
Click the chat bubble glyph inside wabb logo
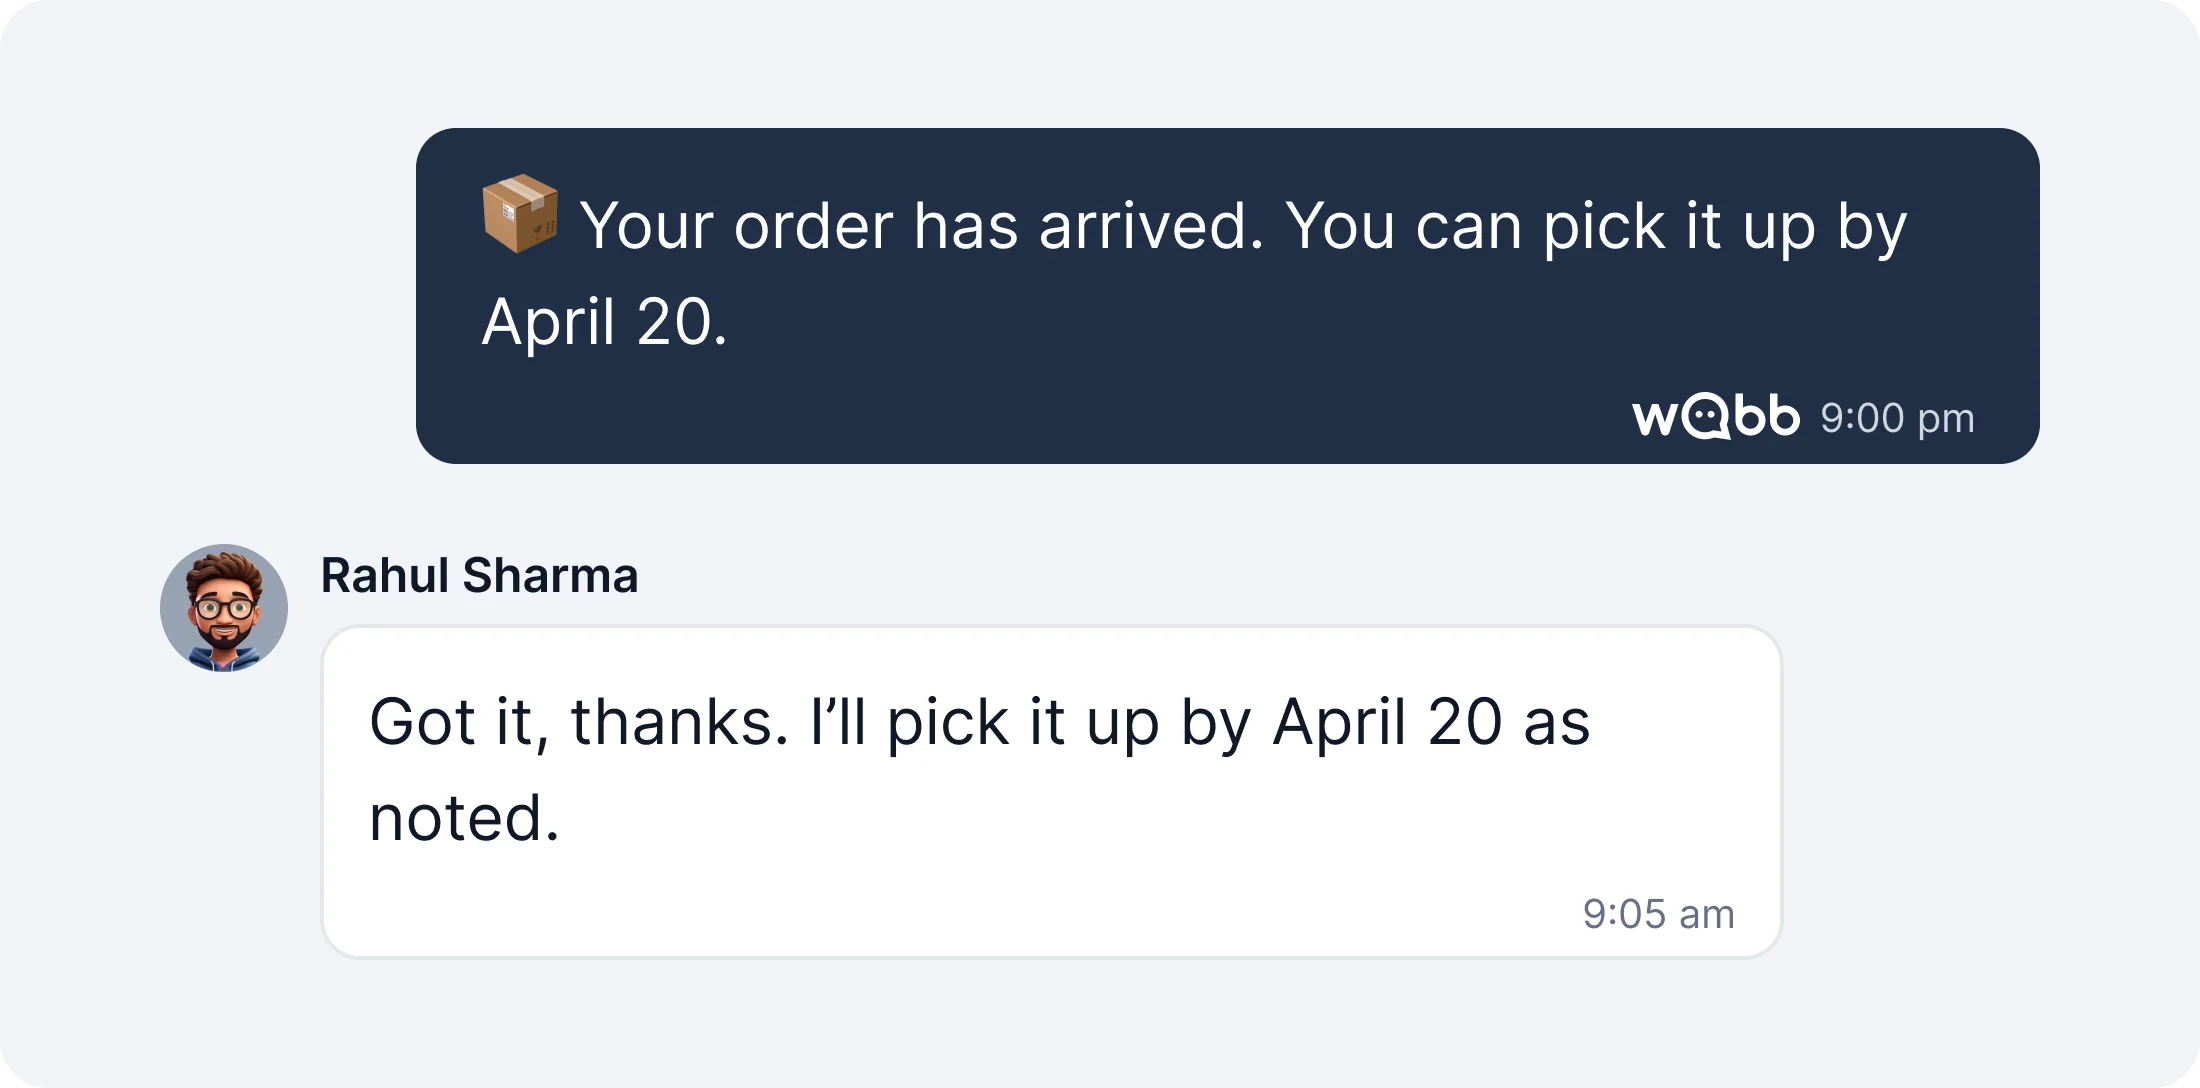1705,415
